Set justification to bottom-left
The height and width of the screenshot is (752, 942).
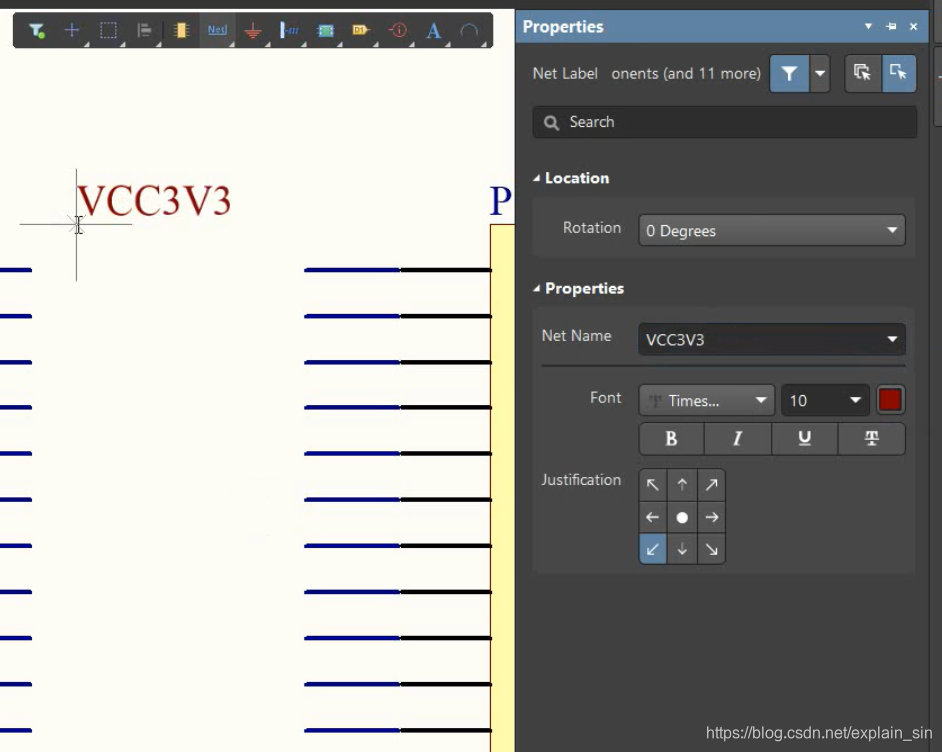[652, 549]
